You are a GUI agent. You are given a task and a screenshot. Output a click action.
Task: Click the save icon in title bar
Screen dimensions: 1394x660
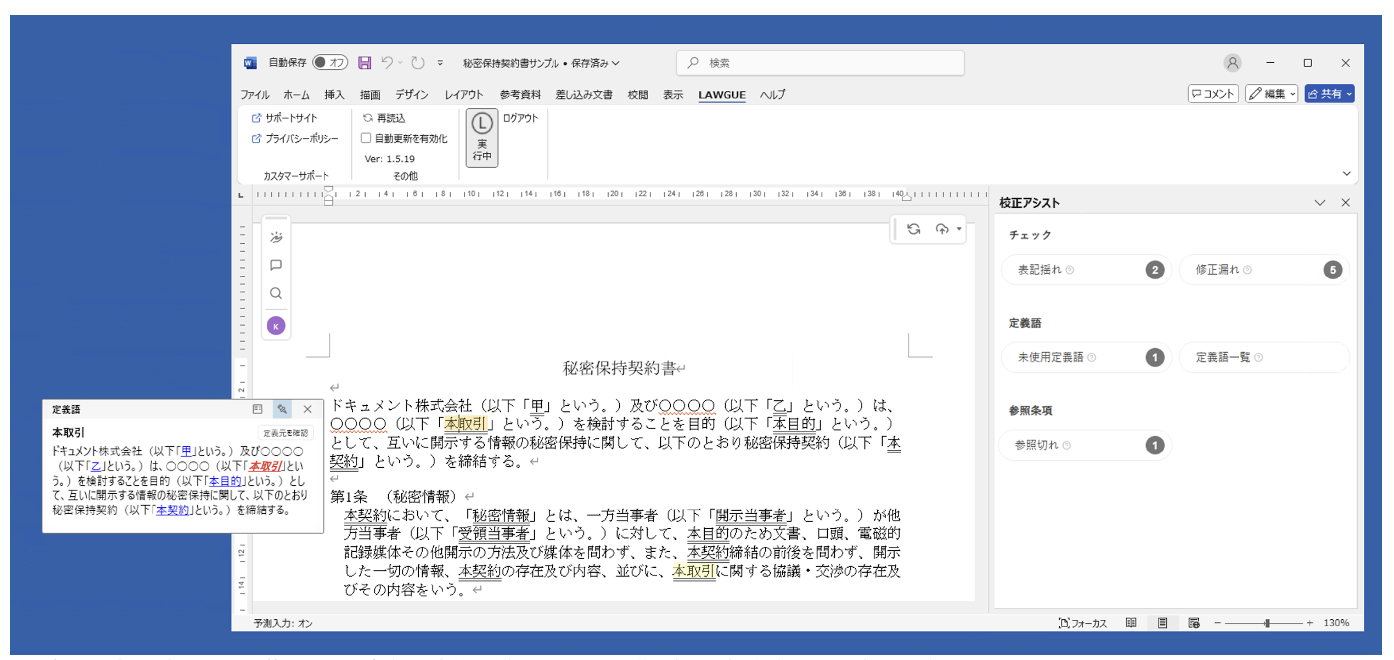coord(364,63)
